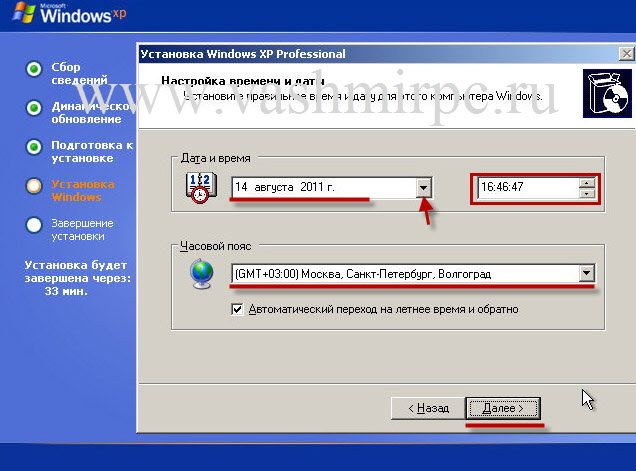
Task: Click the setup box and CD icon
Action: point(607,94)
